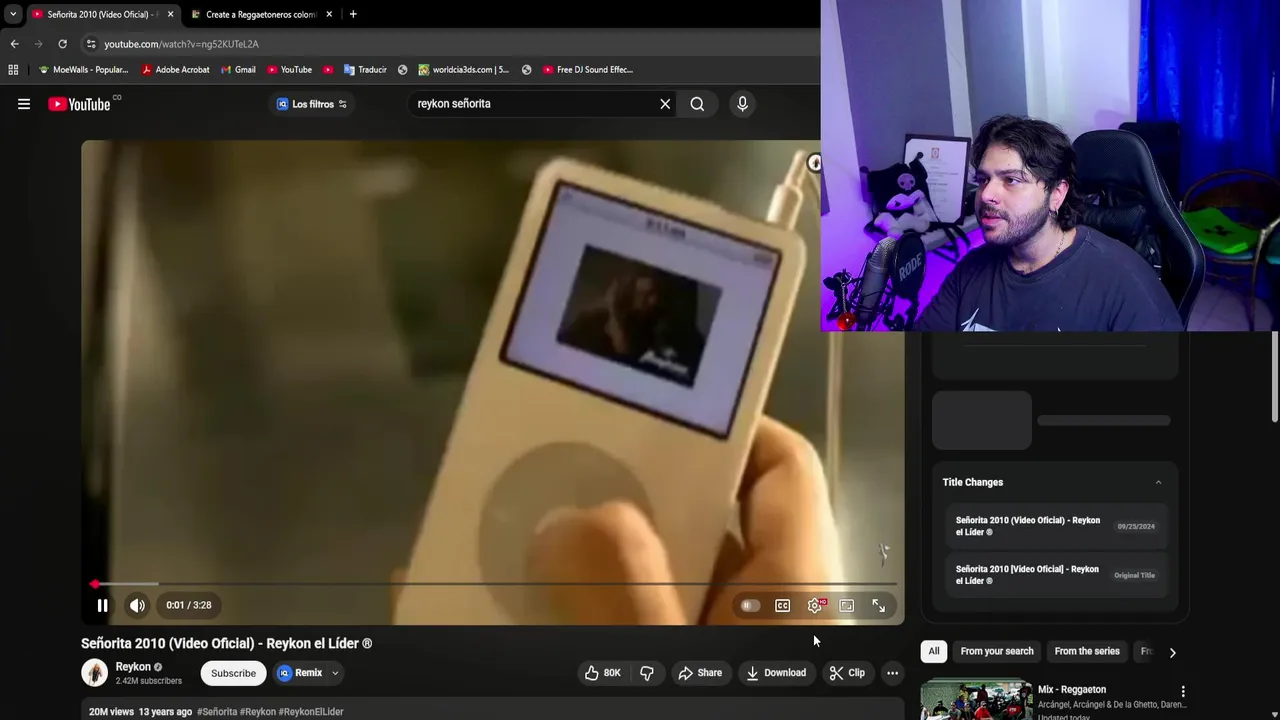
Task: Open tab search dropdown
Action: click(12, 14)
